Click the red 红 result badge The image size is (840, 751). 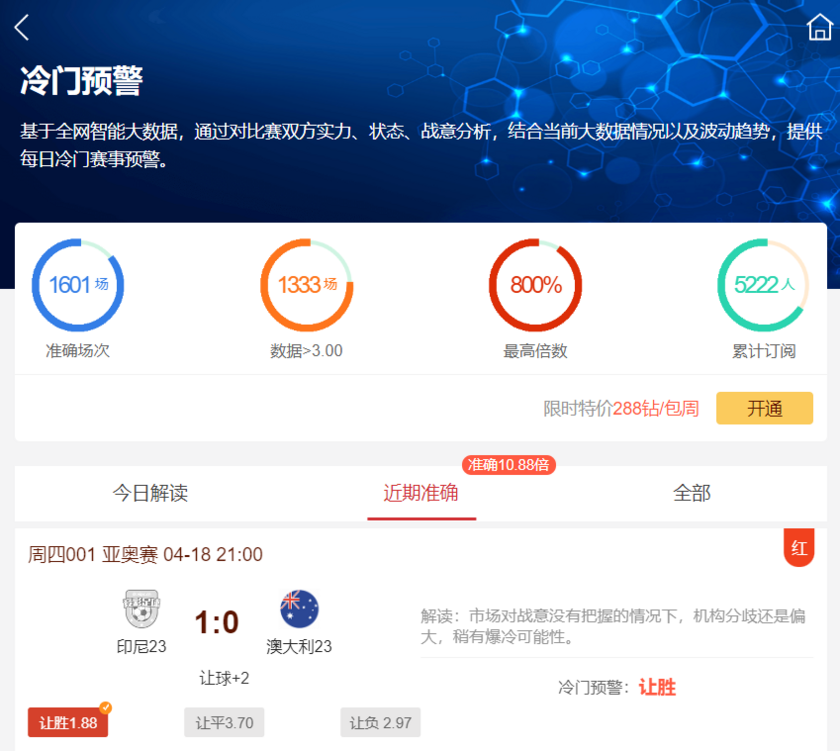point(799,547)
